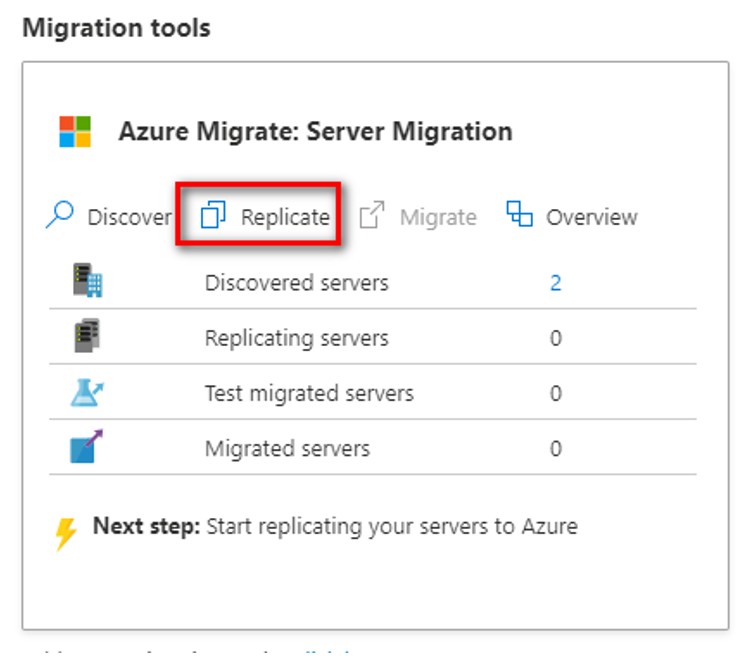Image resolution: width=740 pixels, height=663 pixels.
Task: Open the Discovered servers count 2 link
Action: click(555, 283)
